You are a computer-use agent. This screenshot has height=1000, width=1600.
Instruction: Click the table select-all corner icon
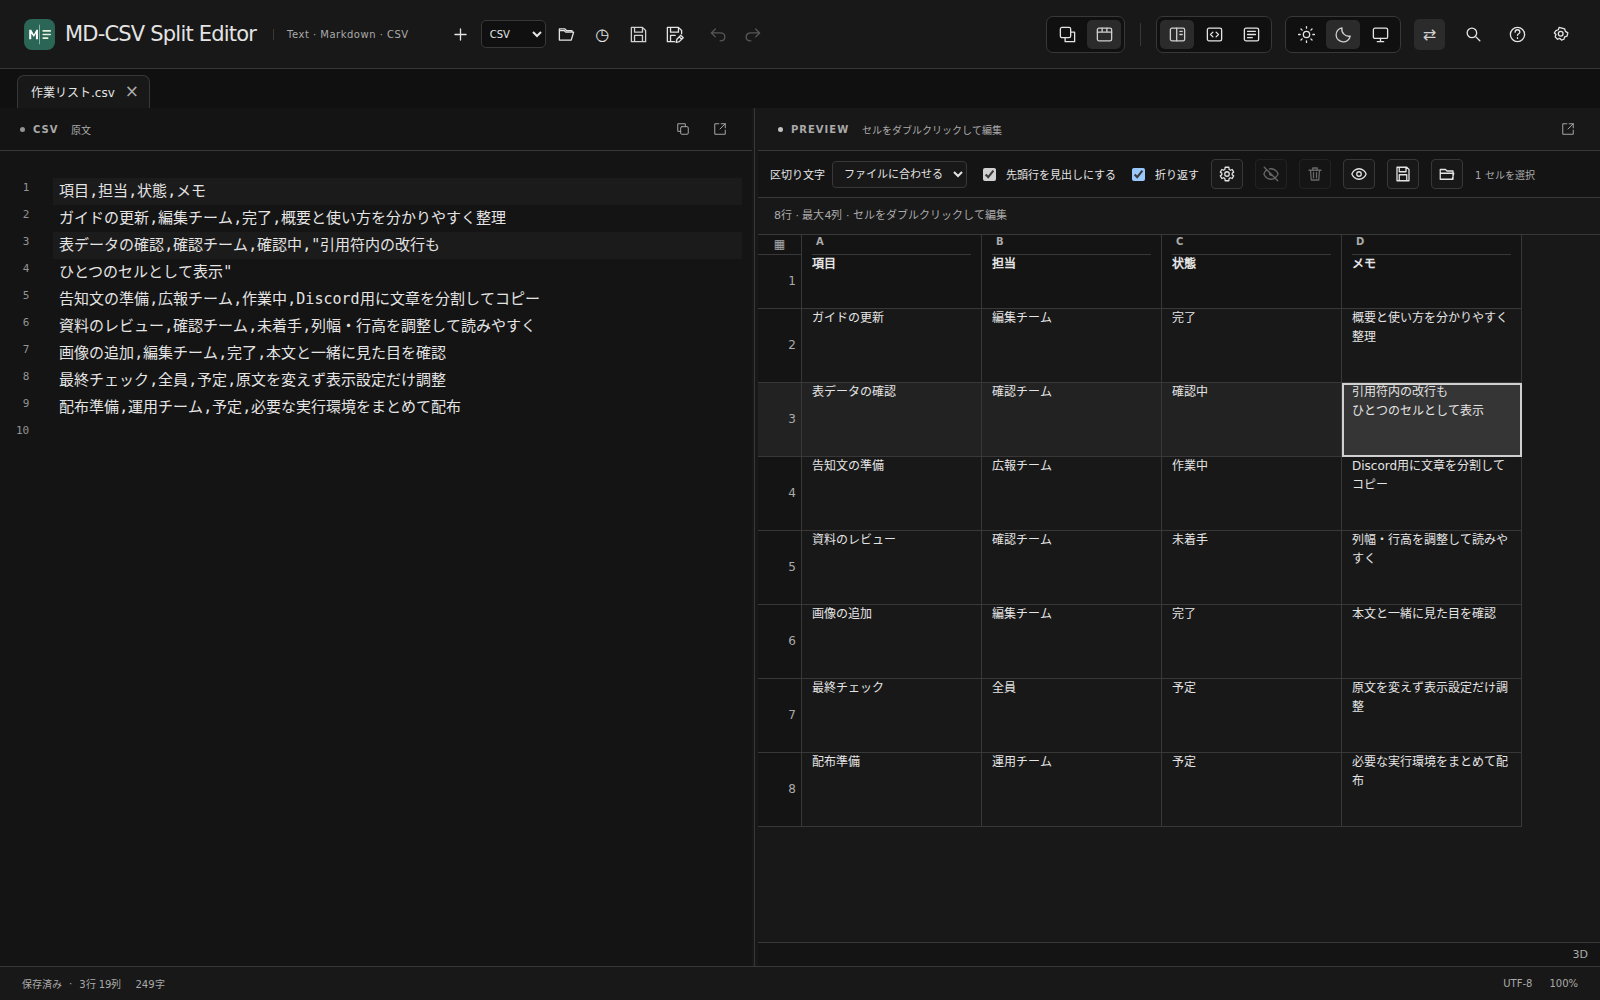point(780,245)
